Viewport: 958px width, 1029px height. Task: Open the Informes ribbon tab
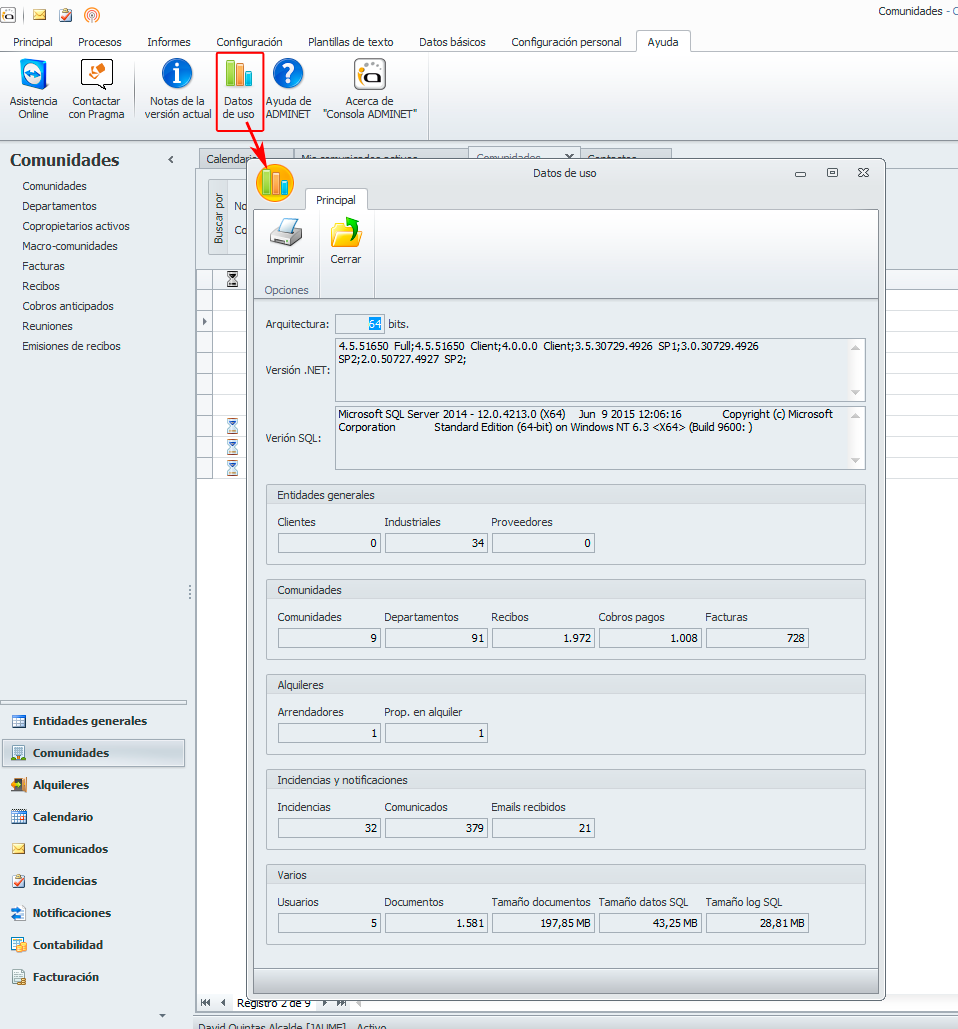click(169, 42)
